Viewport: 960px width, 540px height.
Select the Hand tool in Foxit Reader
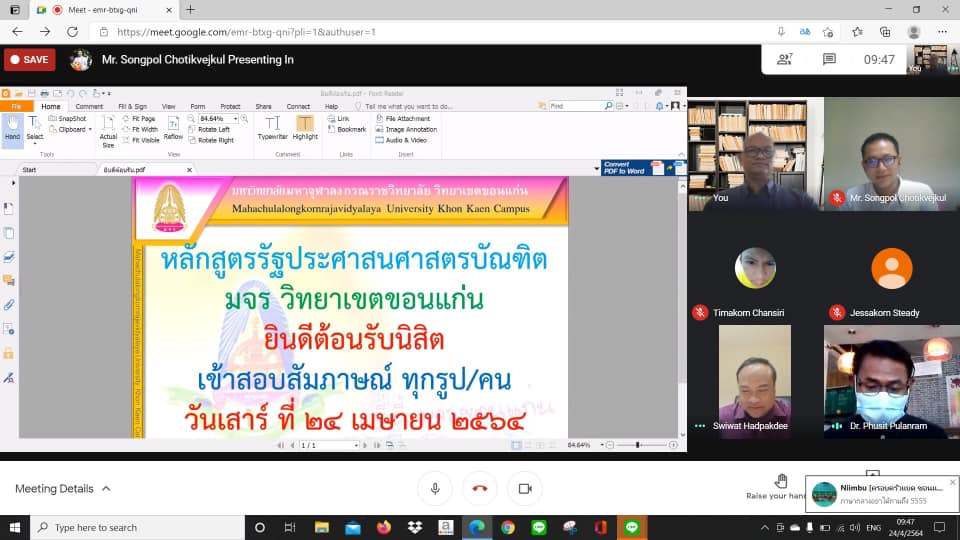pyautogui.click(x=12, y=129)
